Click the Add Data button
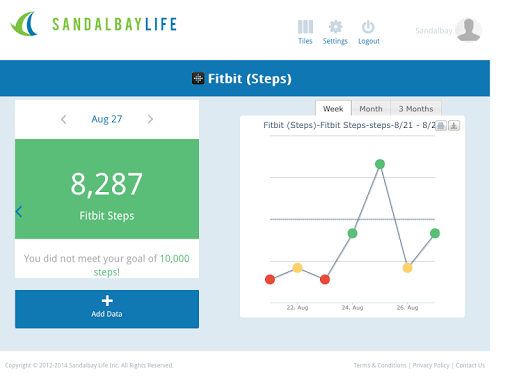The width and height of the screenshot is (512, 384). (x=107, y=309)
